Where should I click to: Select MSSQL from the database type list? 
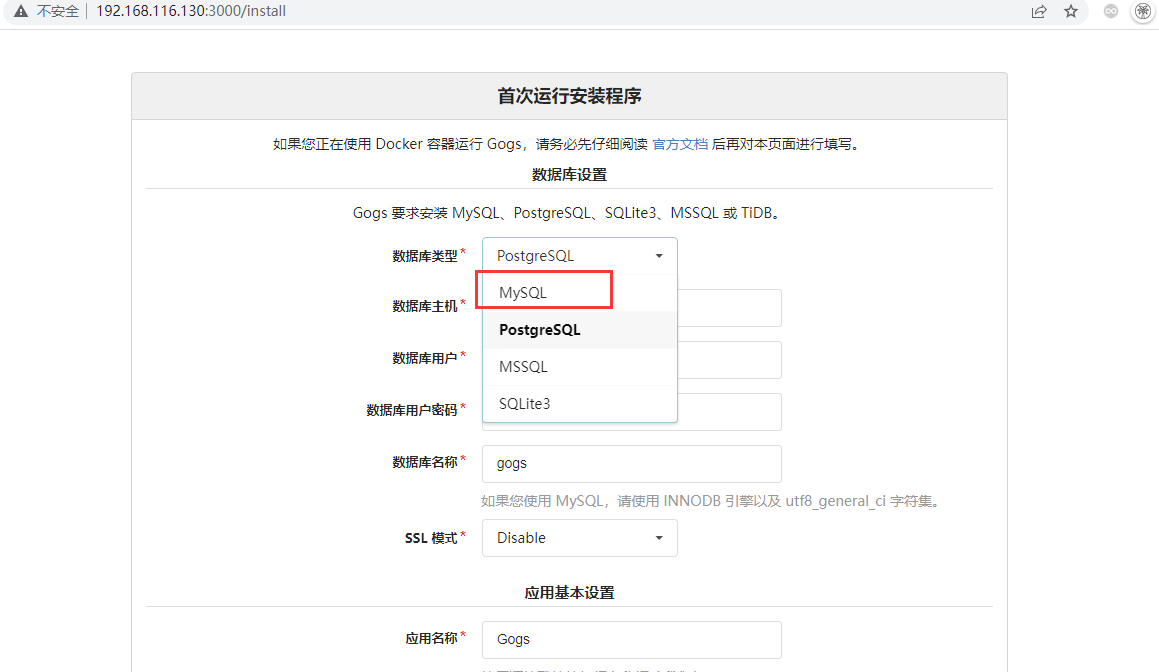point(580,367)
